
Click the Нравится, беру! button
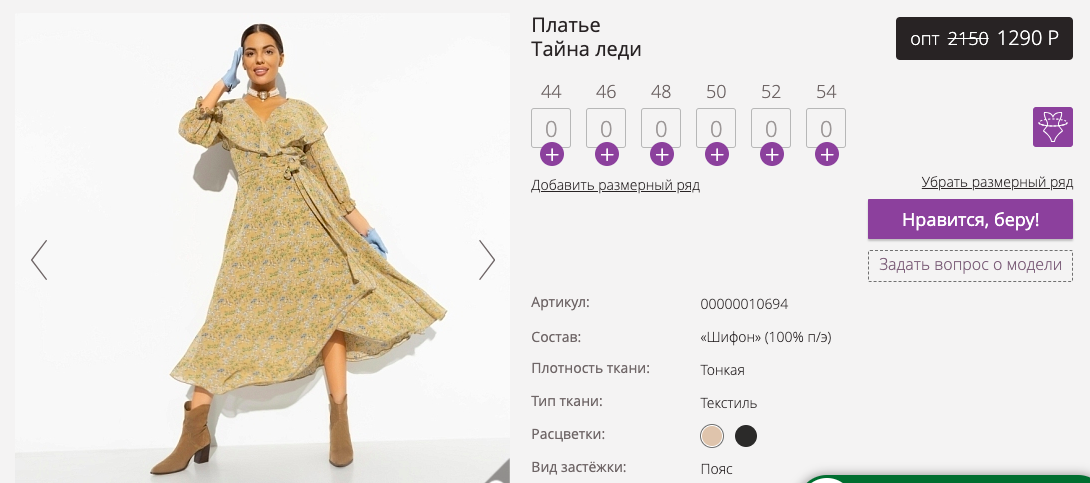(970, 220)
